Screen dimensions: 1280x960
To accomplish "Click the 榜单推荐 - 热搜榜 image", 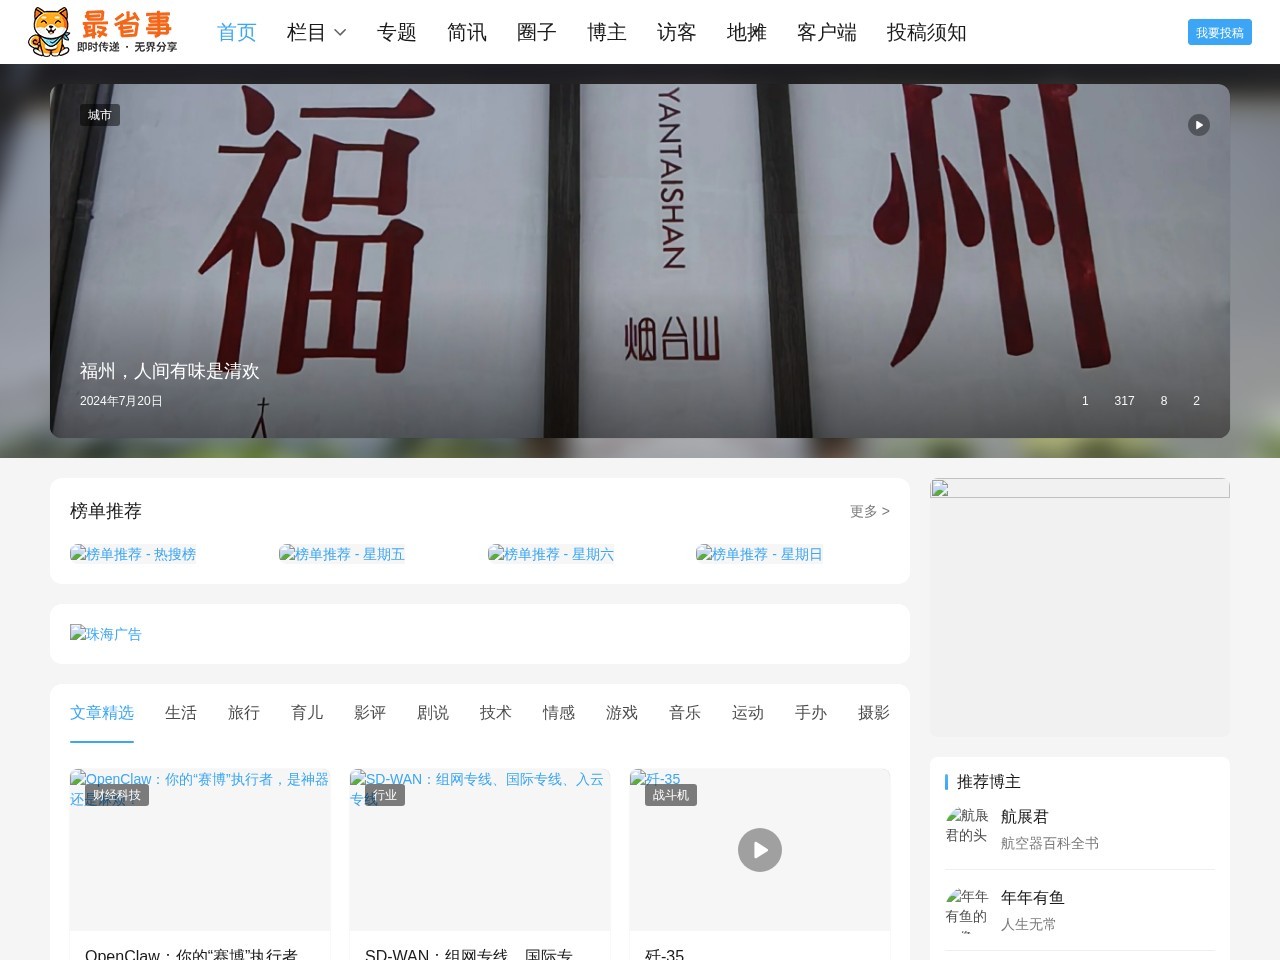I will [x=133, y=554].
